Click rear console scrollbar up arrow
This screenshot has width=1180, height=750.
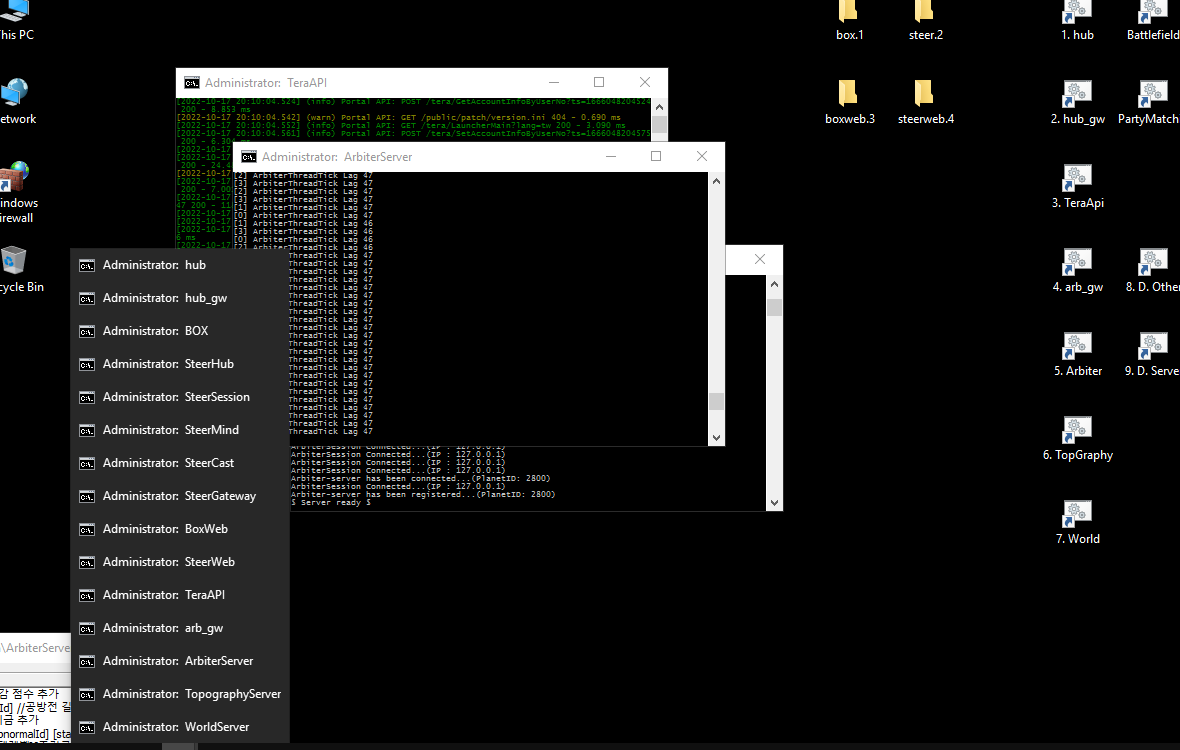pos(774,284)
